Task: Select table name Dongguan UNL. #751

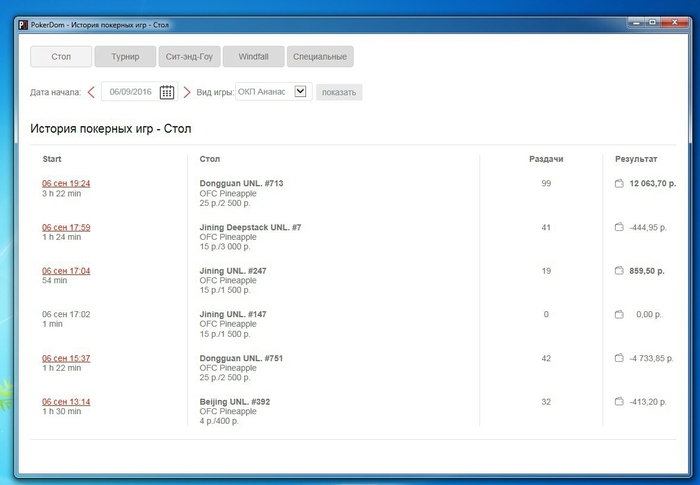Action: point(241,358)
